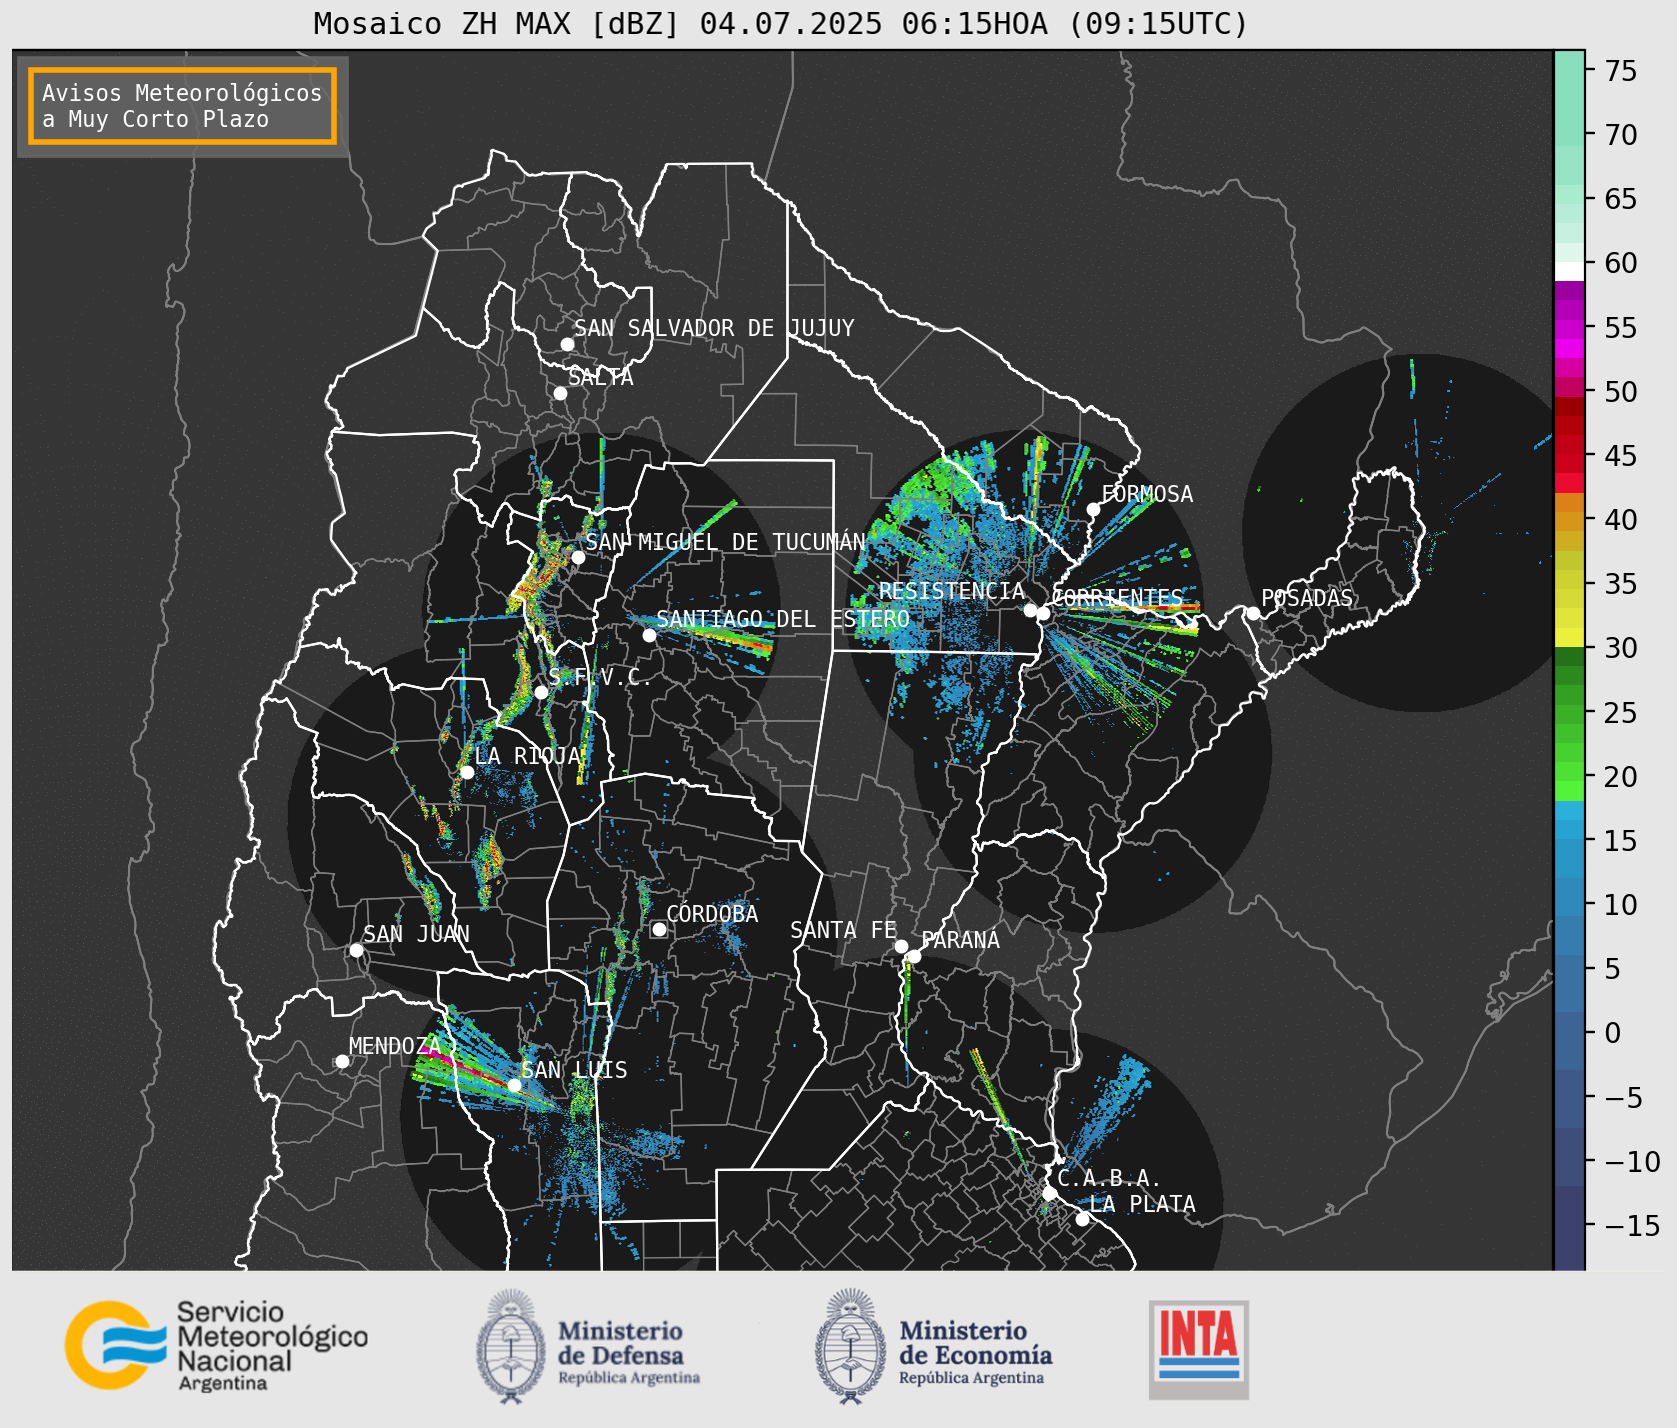Screen dimensions: 1677x1428
Task: Click the Avisos Meteorológicos a Muy Corto Plazo box
Action: click(x=182, y=106)
